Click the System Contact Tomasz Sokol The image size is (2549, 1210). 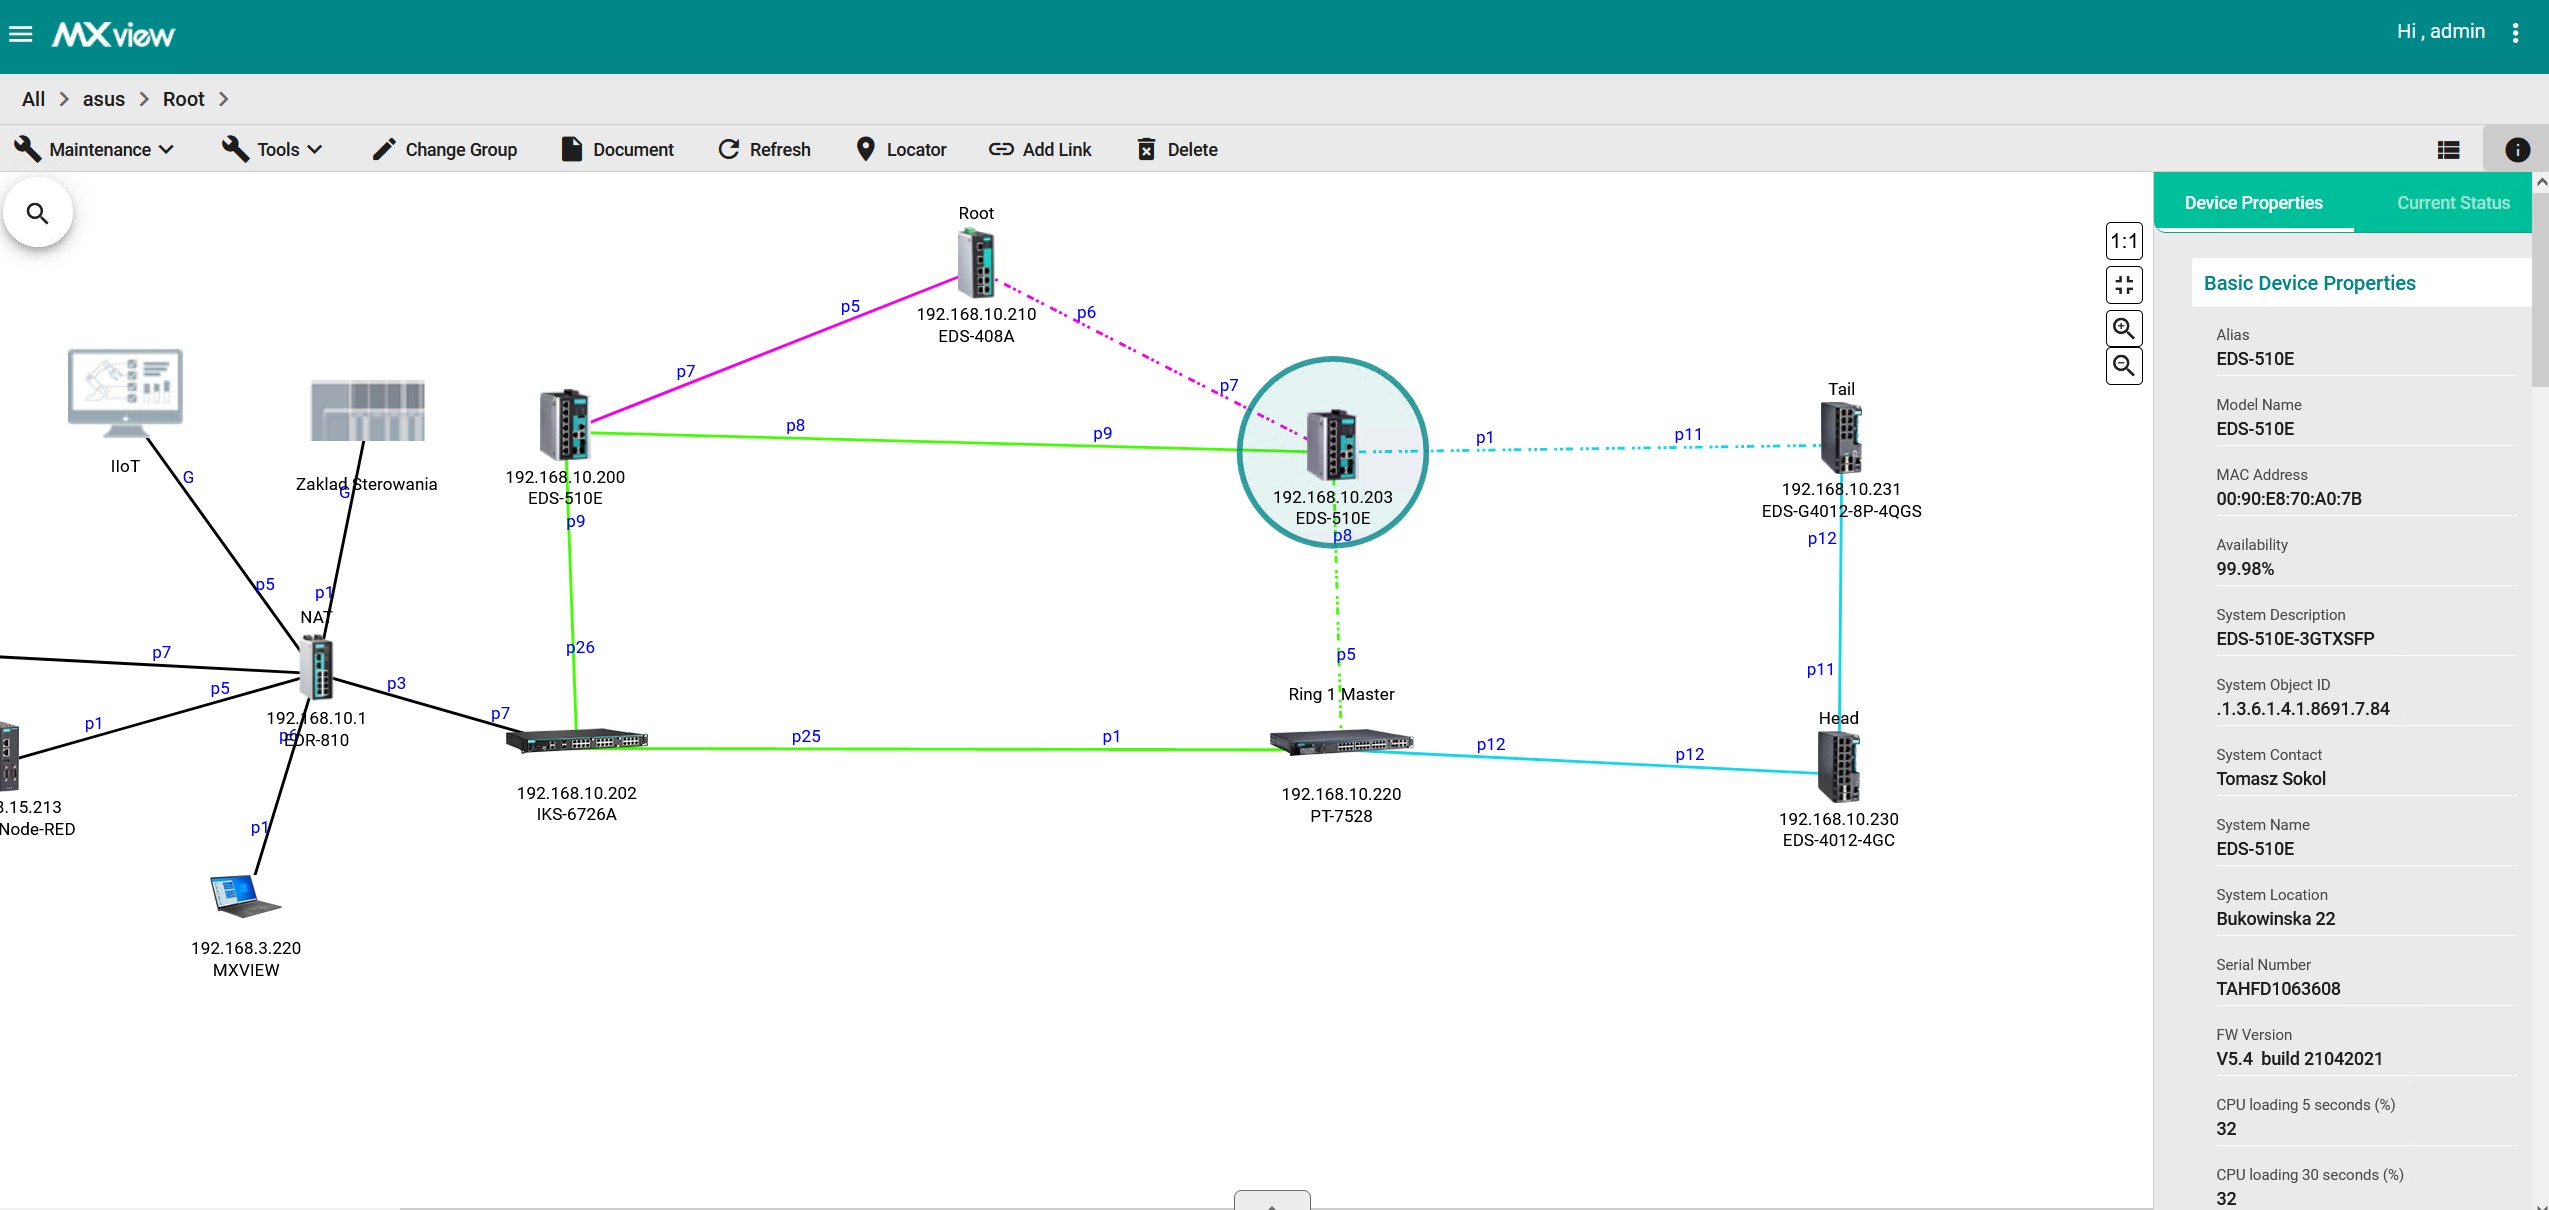[x=2271, y=779]
